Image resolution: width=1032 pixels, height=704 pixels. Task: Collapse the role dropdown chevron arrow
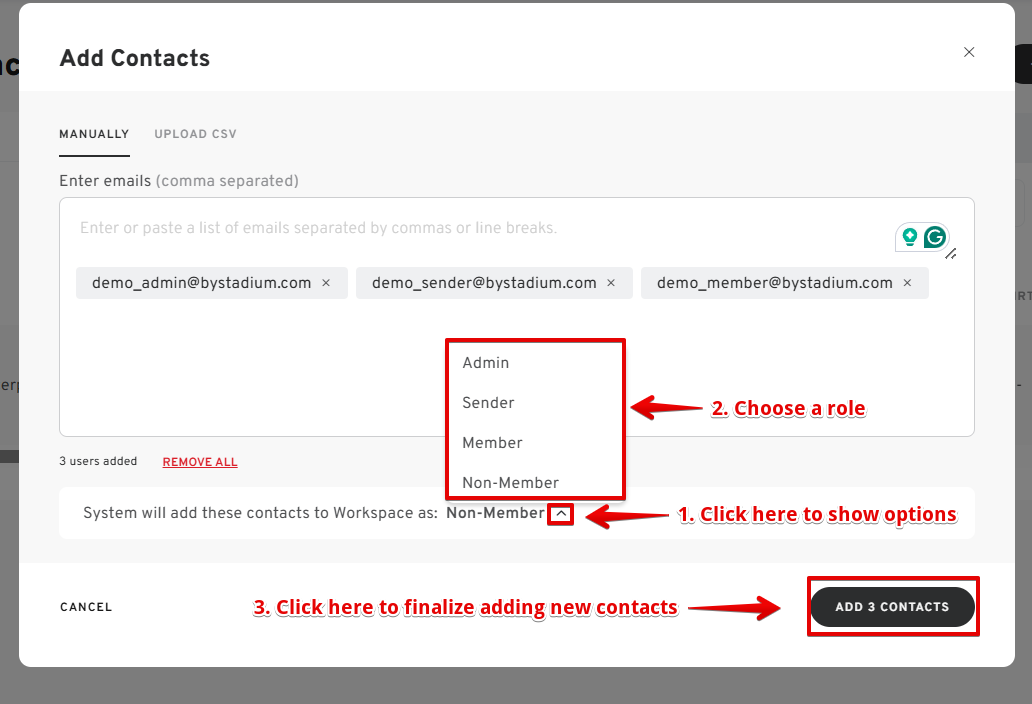point(561,514)
